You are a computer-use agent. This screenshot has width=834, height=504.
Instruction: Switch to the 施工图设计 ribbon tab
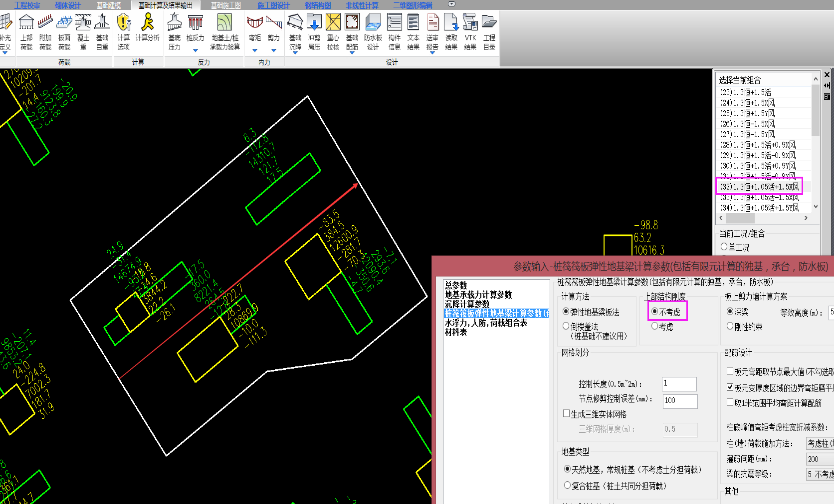click(274, 5)
